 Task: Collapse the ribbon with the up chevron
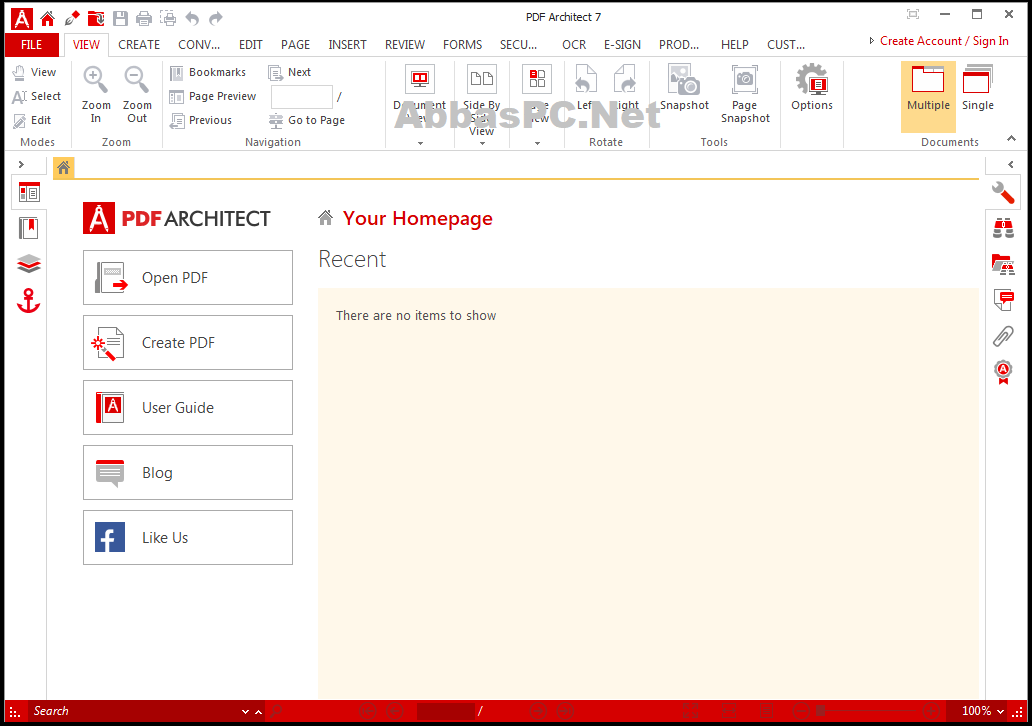pos(1012,138)
